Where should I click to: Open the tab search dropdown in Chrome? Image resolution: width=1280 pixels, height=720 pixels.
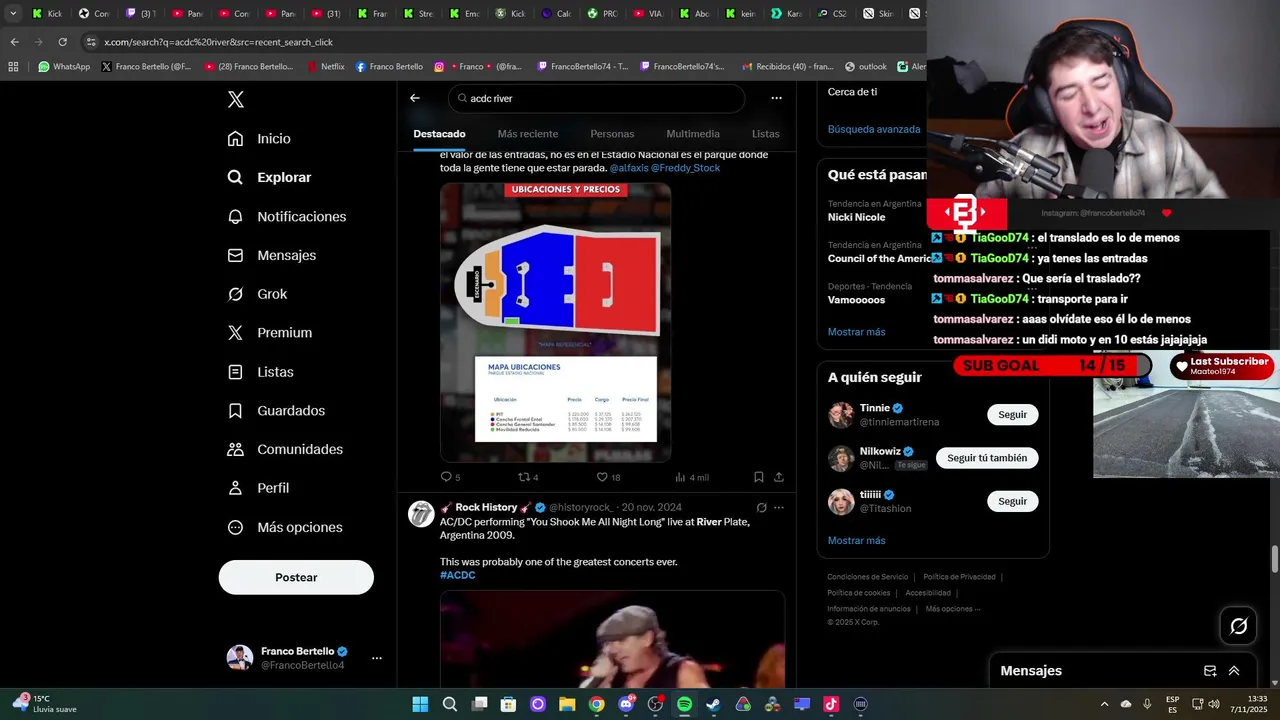point(13,14)
